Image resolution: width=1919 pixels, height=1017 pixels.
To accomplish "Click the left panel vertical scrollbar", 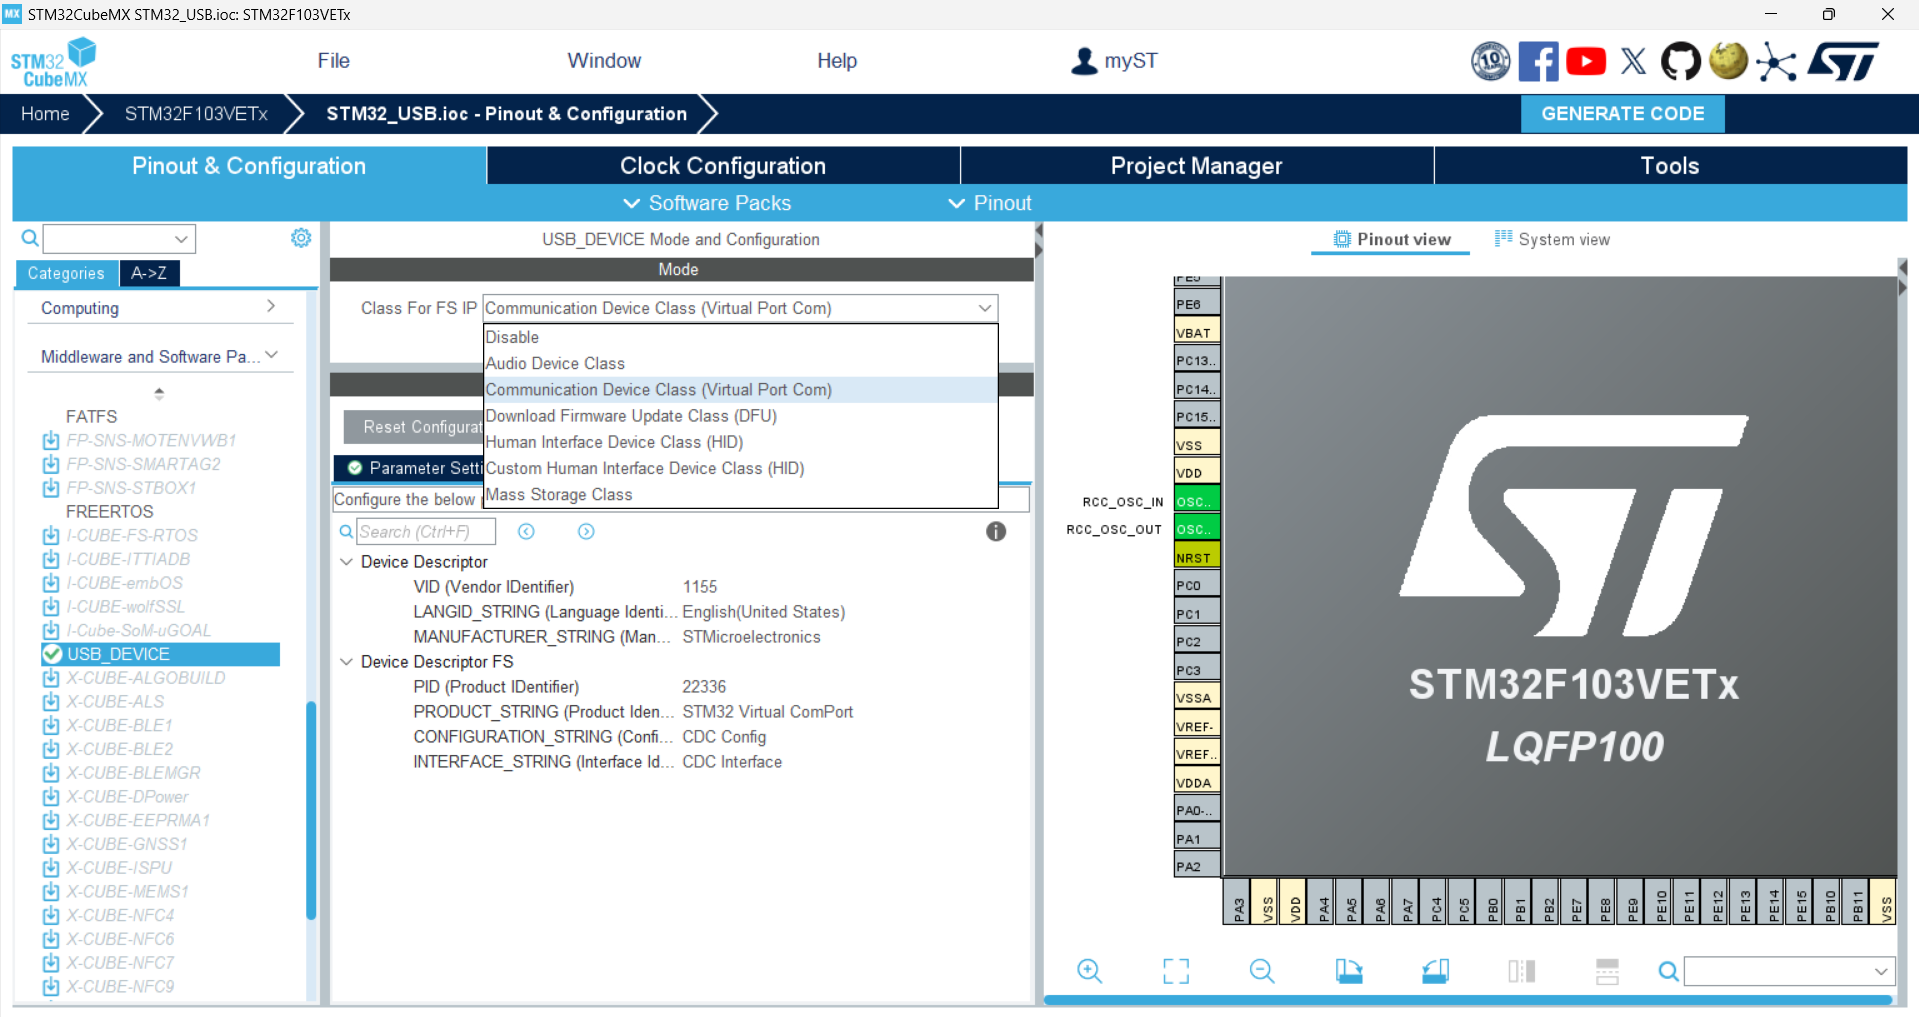I will pos(311,810).
